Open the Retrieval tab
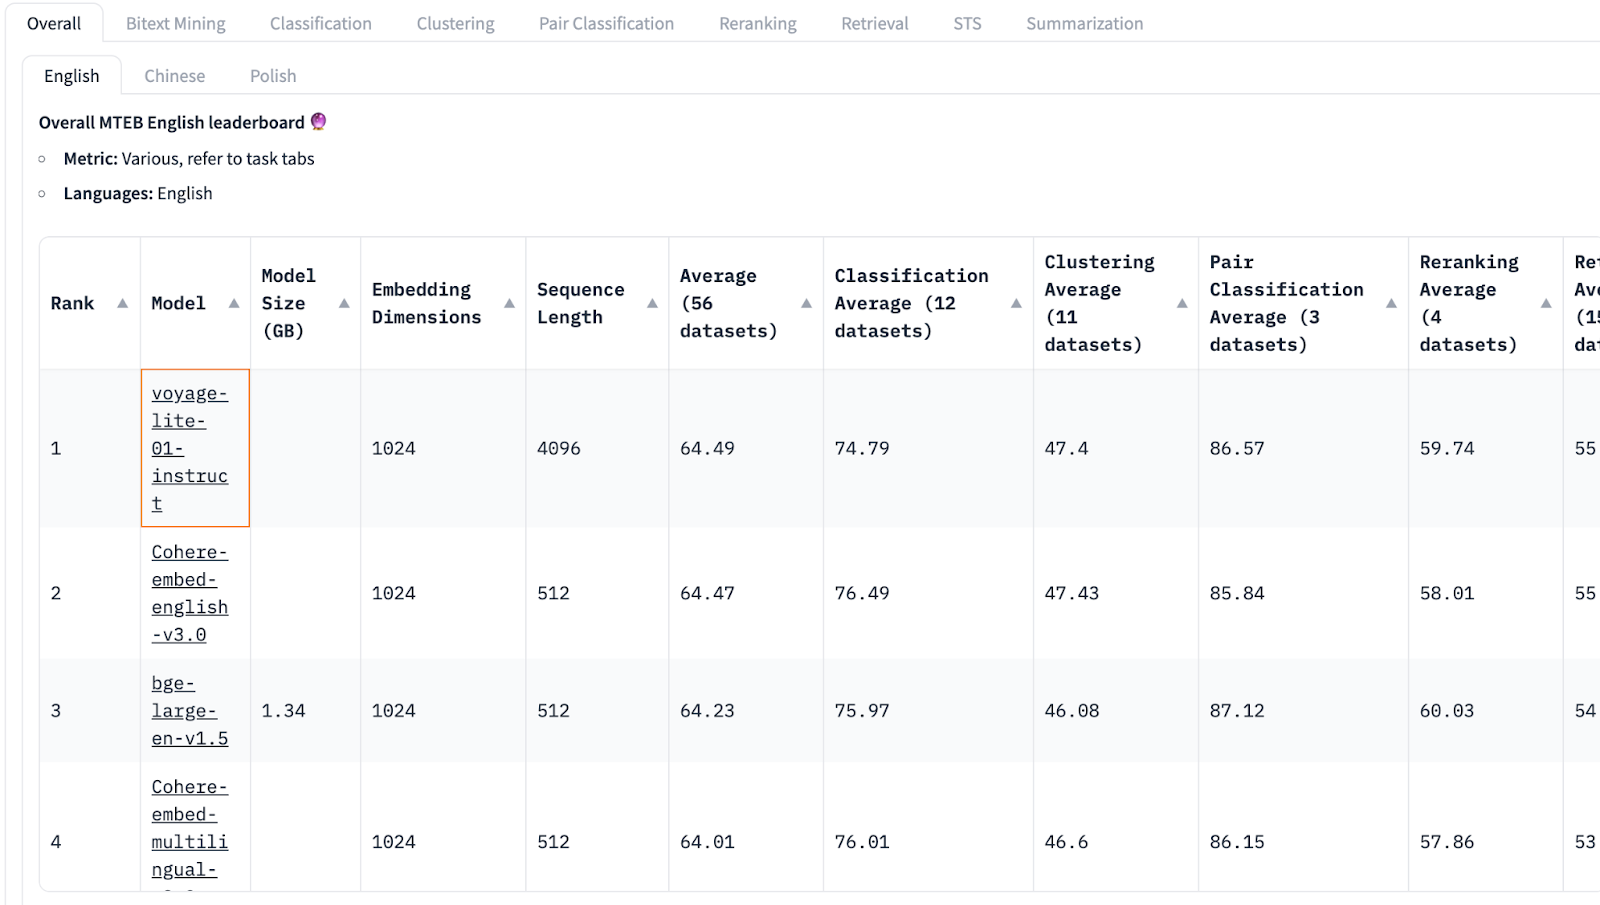Image resolution: width=1600 pixels, height=905 pixels. [x=875, y=23]
